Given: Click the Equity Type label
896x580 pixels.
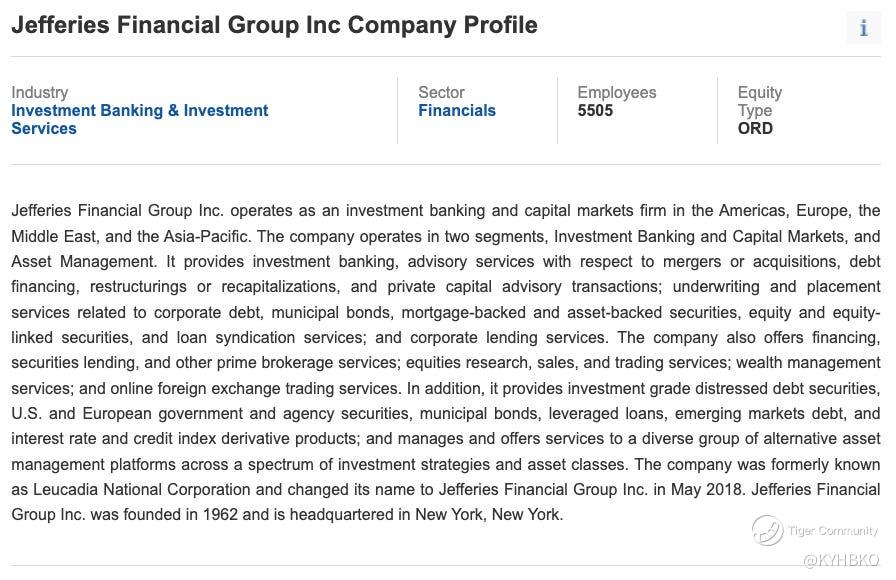Looking at the screenshot, I should [x=759, y=101].
